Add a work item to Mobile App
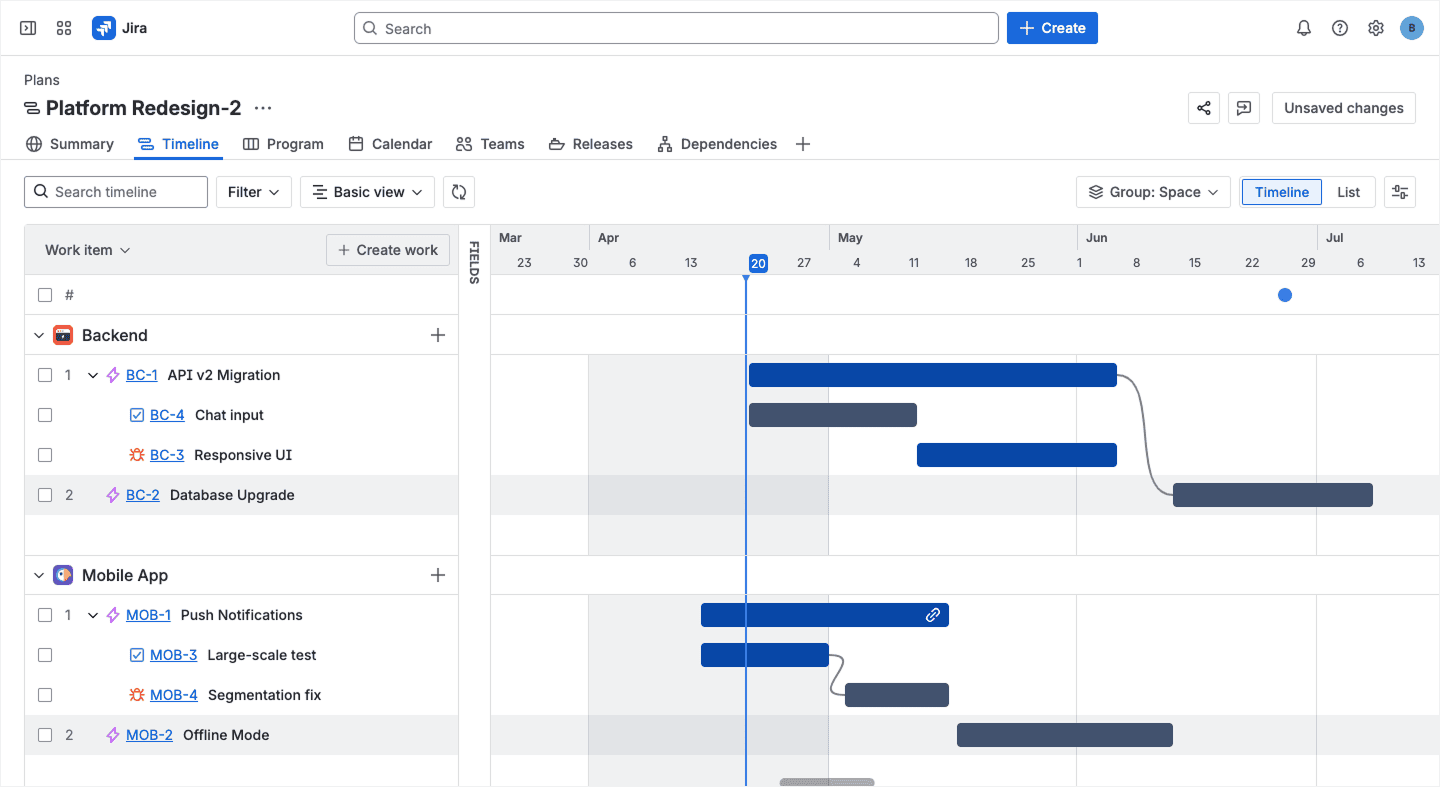 (x=438, y=575)
